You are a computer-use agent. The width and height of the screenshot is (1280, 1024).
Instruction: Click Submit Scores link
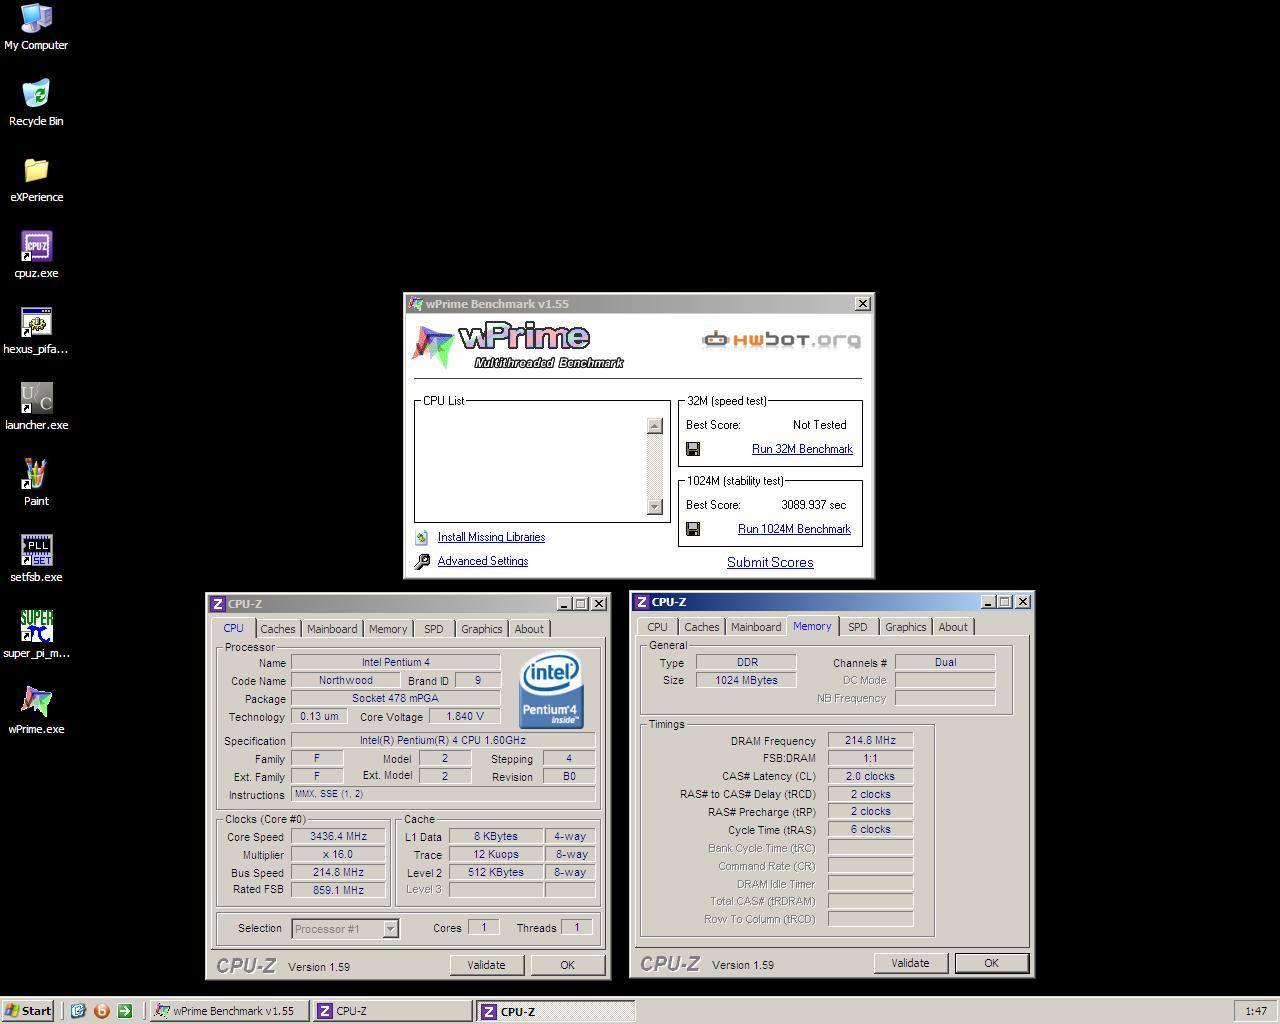(x=770, y=562)
